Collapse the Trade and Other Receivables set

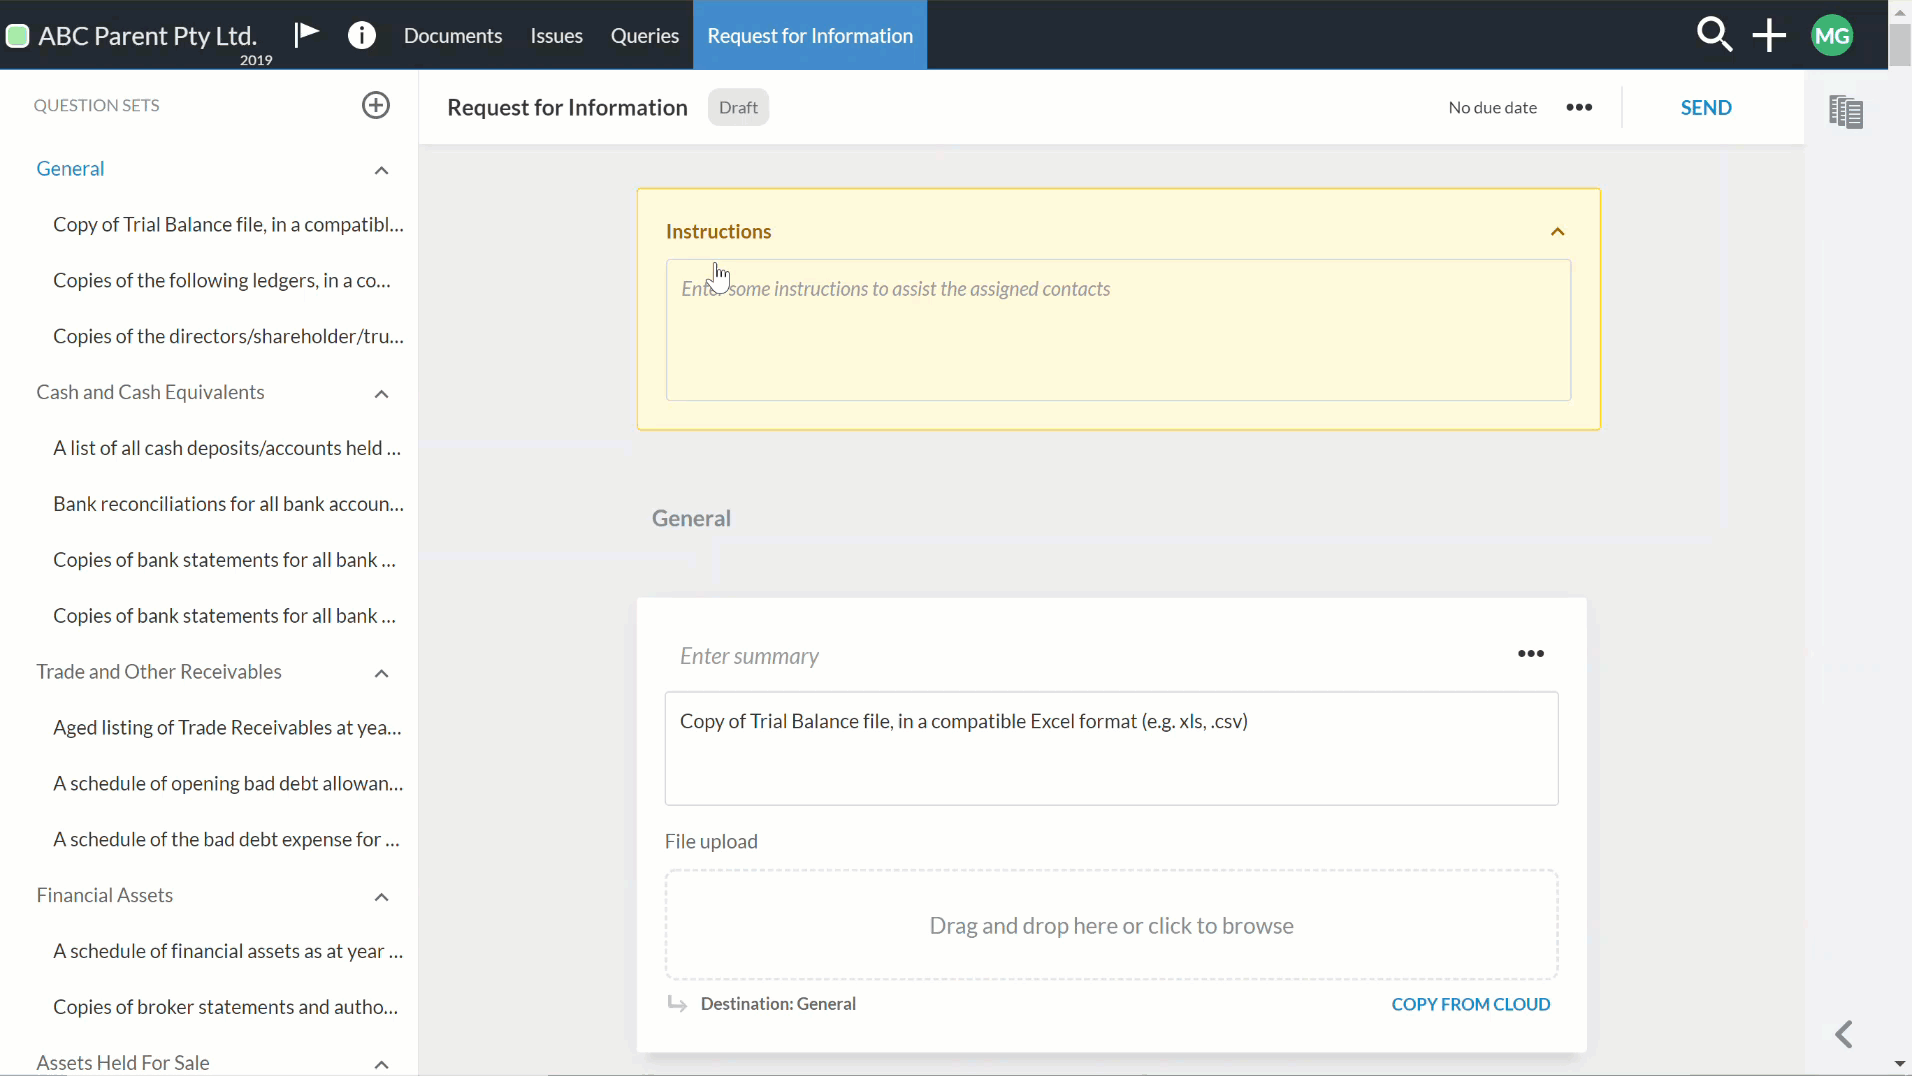[x=381, y=673]
